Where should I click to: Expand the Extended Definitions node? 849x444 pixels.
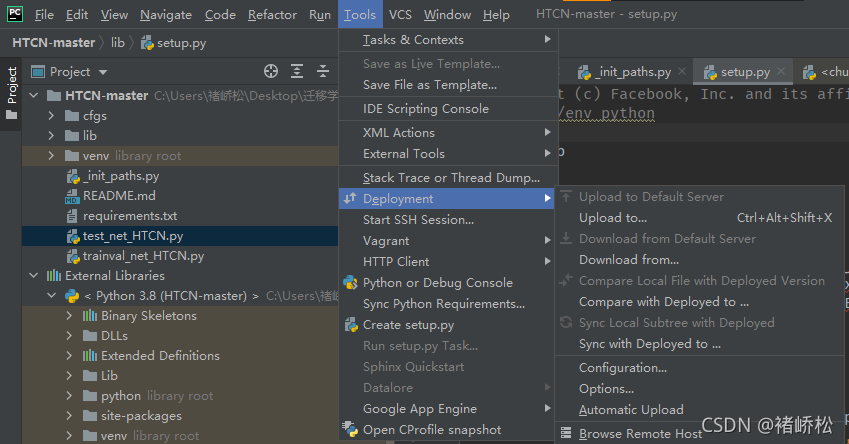(x=69, y=356)
